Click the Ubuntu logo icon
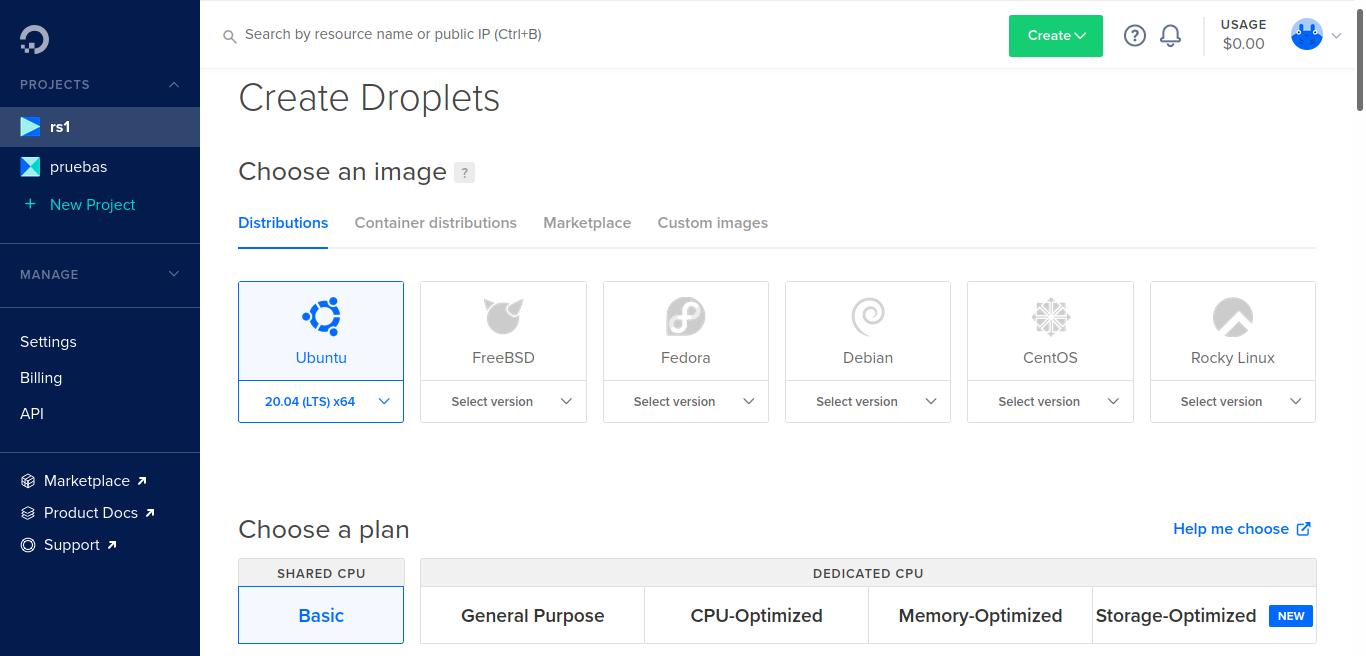Image resolution: width=1366 pixels, height=656 pixels. pos(321,317)
